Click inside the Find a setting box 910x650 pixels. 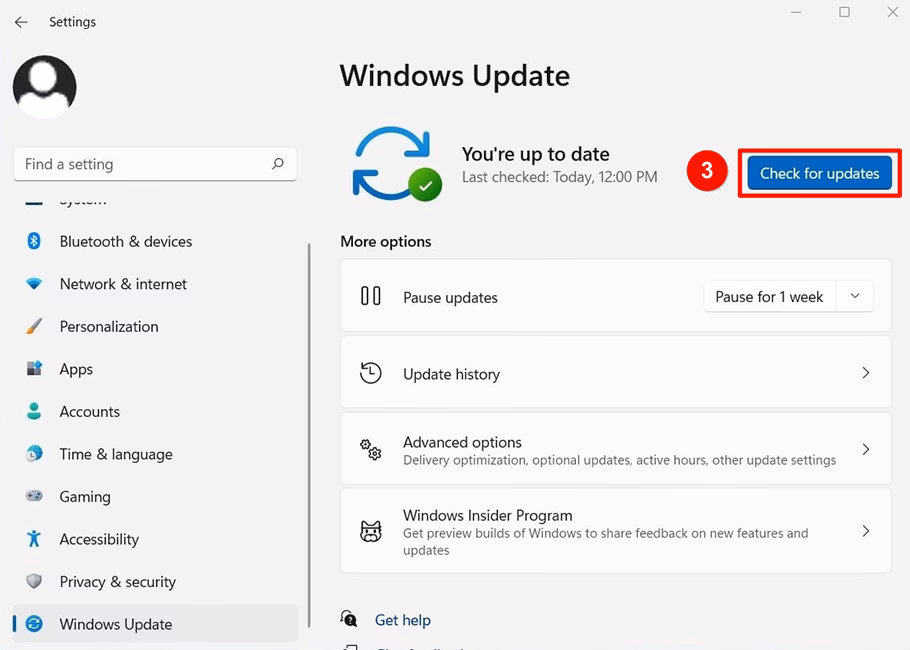(x=140, y=163)
